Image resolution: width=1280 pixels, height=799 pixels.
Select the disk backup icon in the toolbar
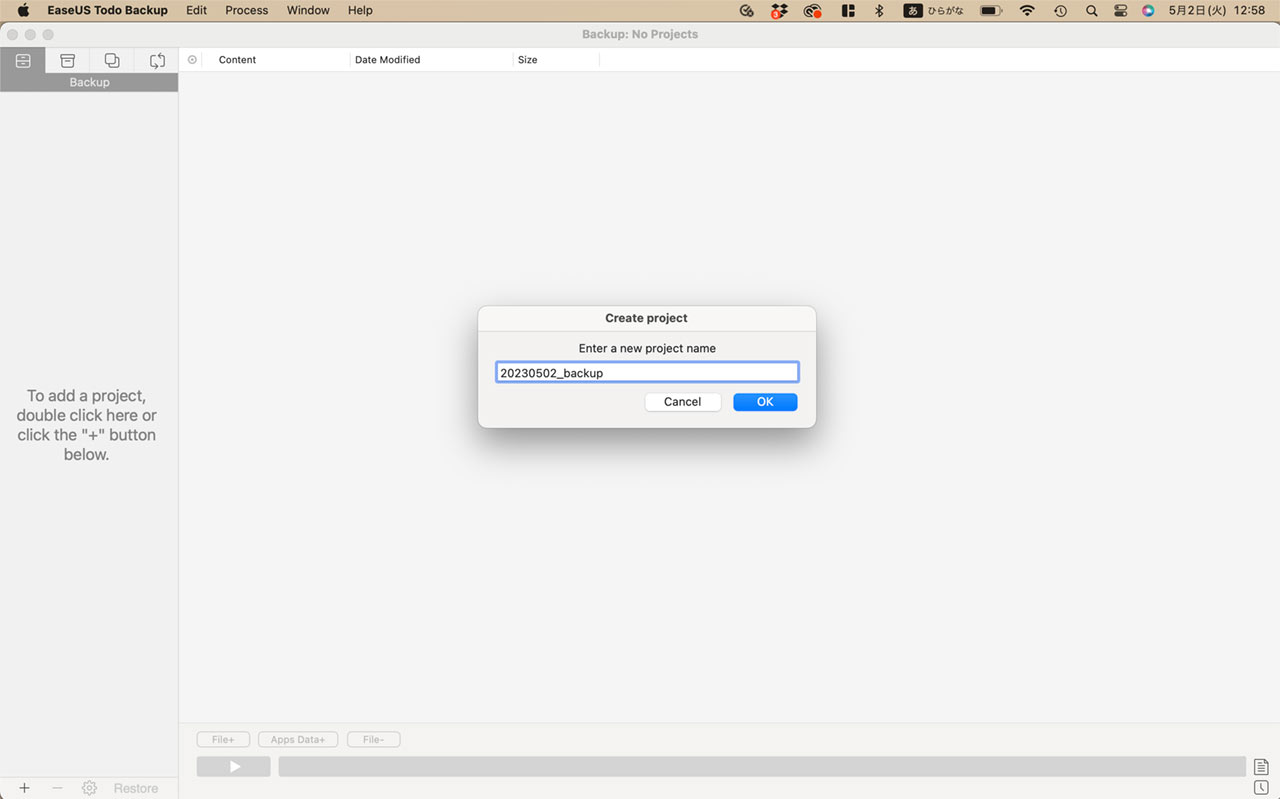(23, 60)
